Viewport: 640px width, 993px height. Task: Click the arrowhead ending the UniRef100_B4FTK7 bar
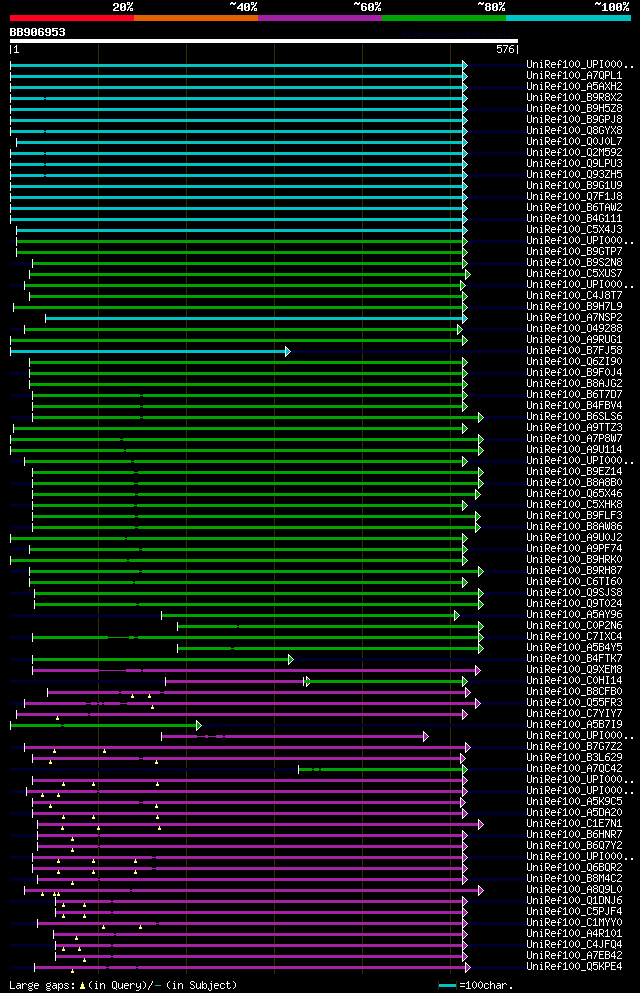coord(291,659)
